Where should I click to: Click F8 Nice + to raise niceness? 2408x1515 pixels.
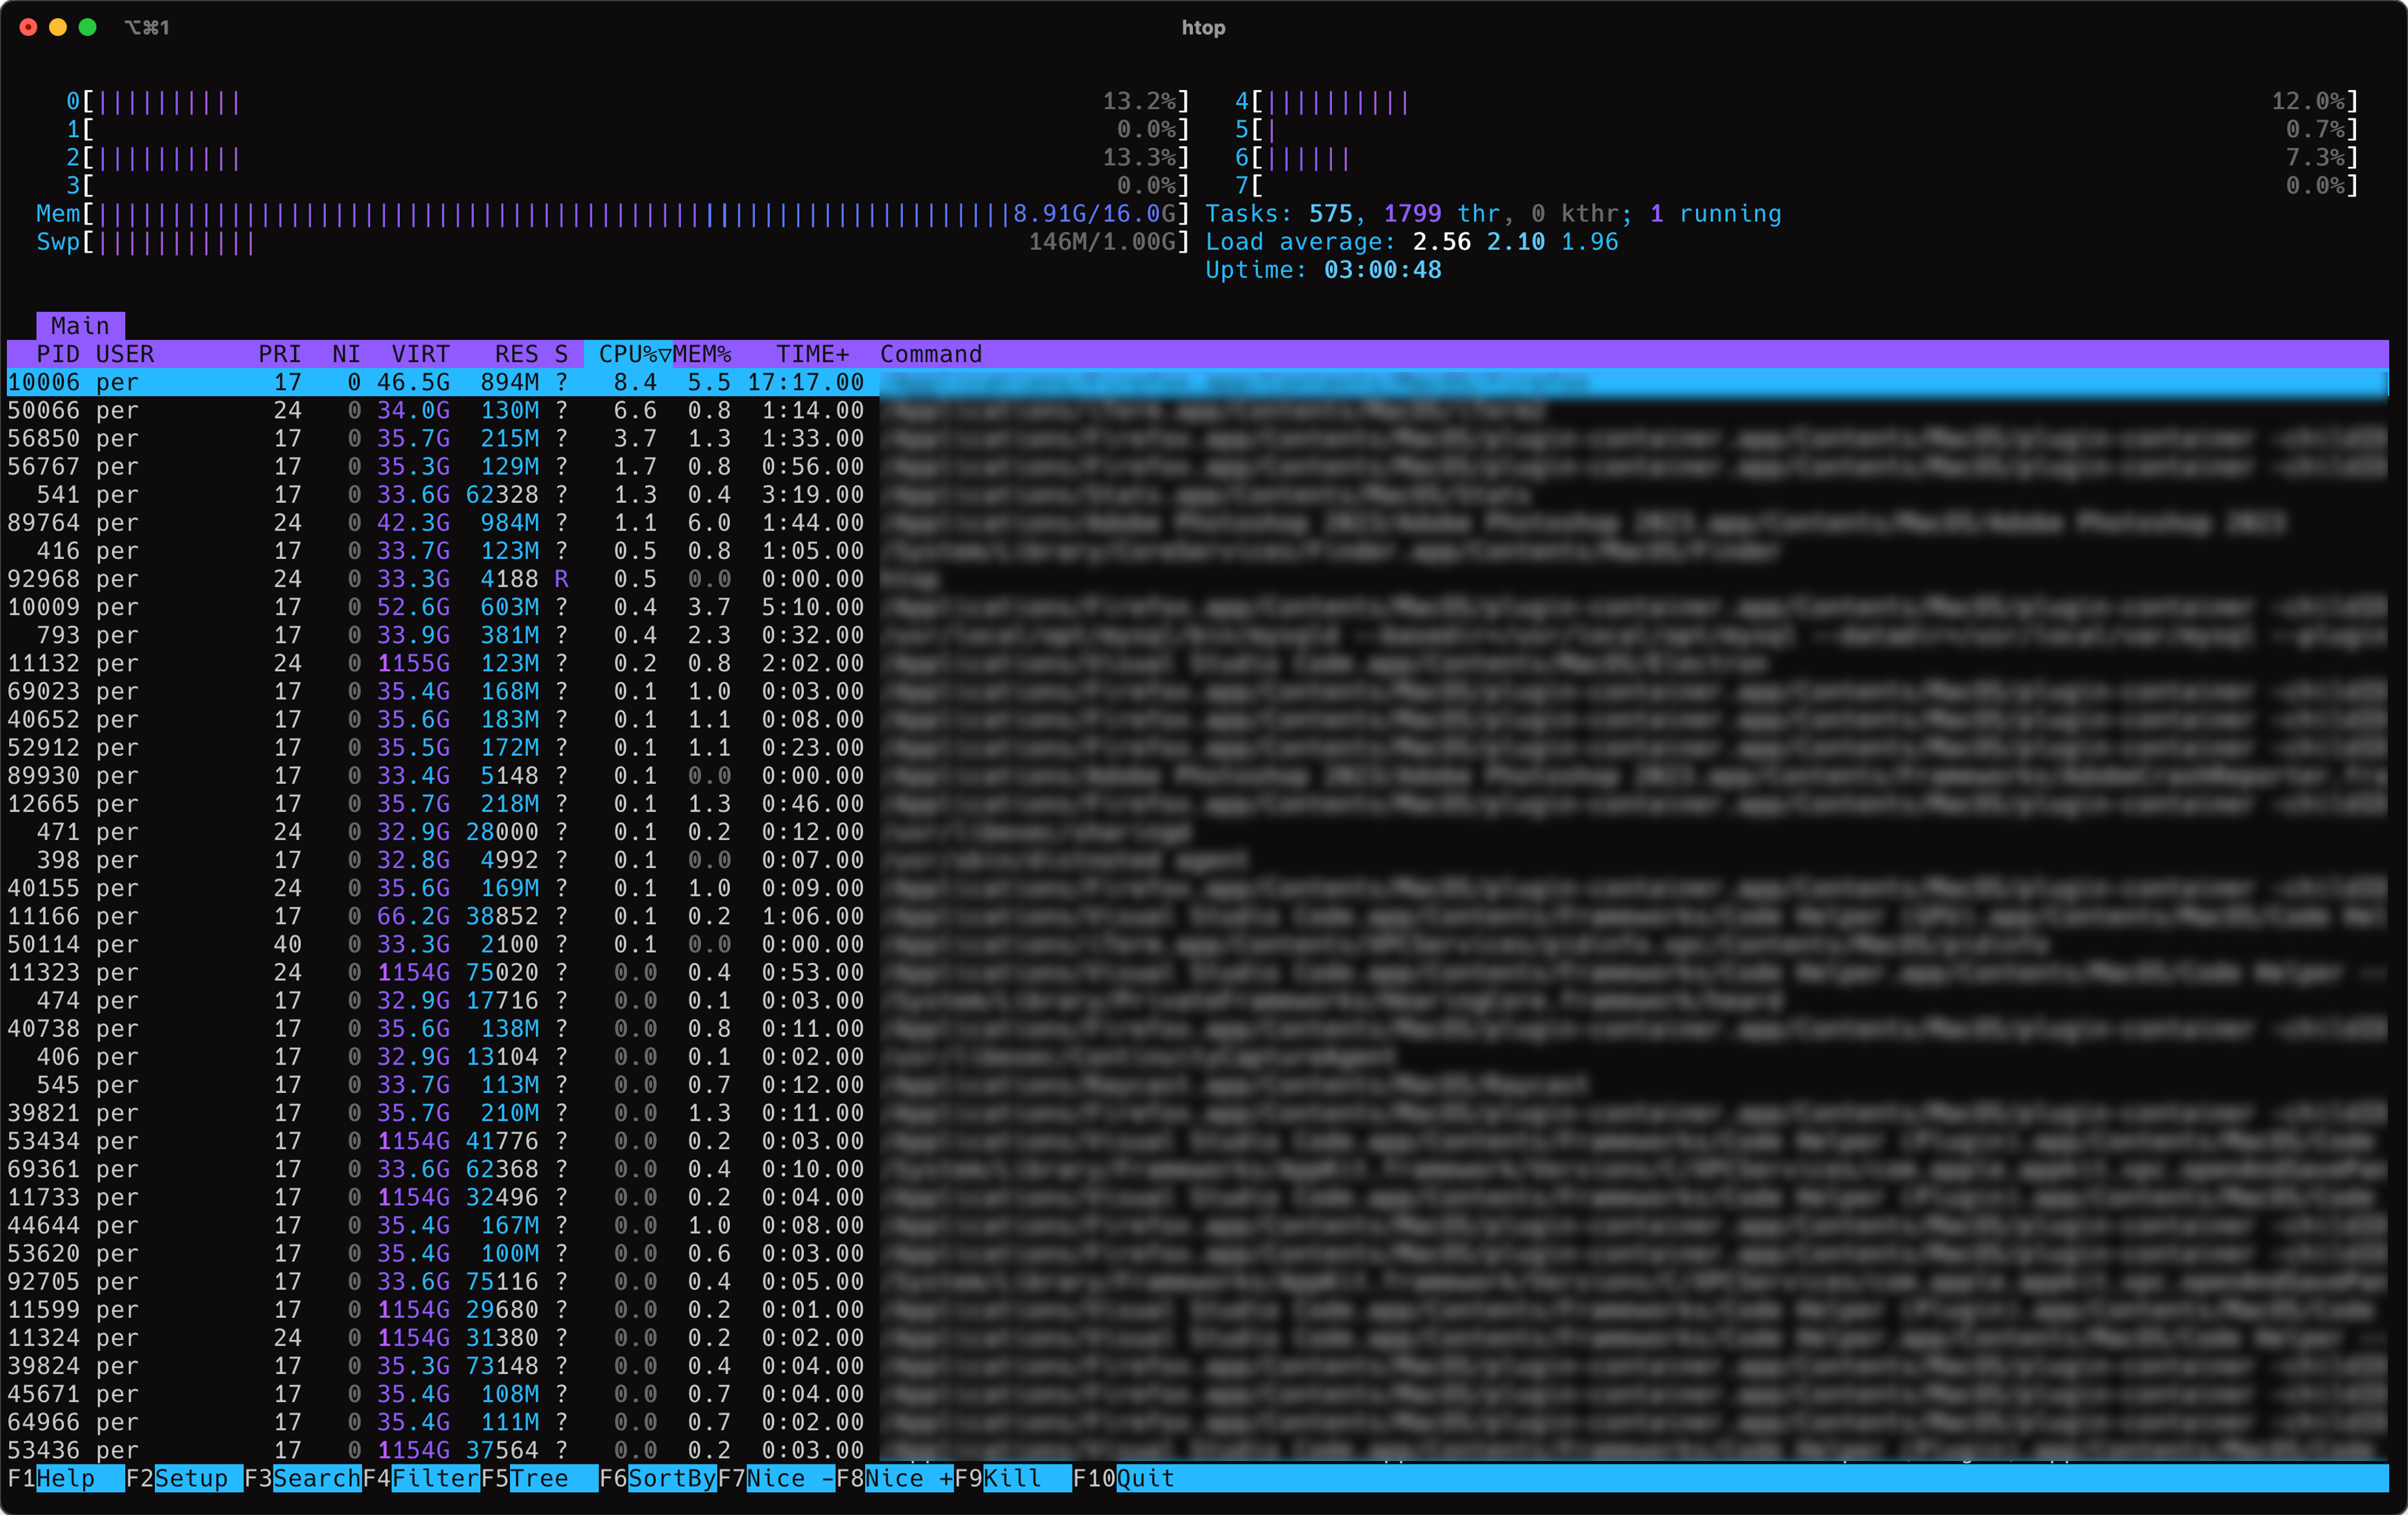coord(895,1478)
